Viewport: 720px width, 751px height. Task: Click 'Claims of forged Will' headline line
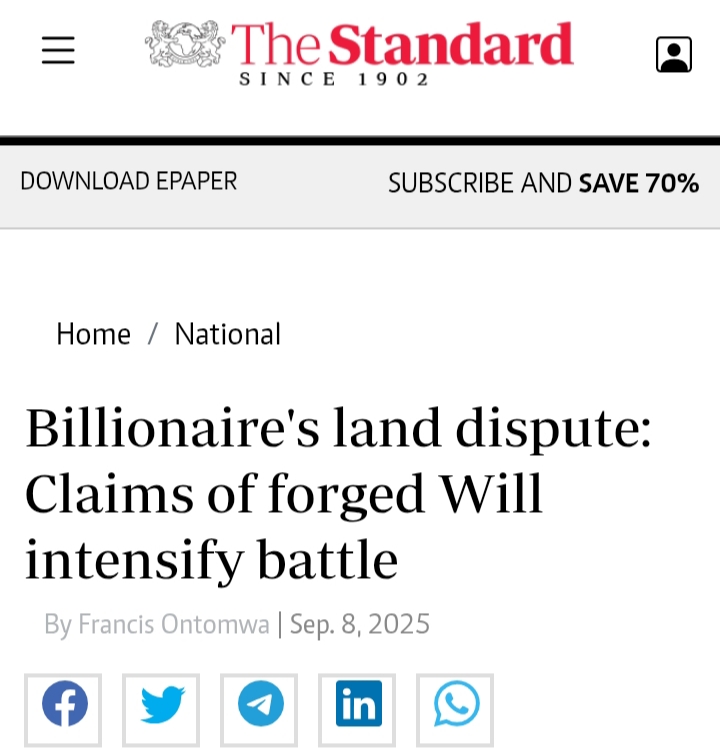[284, 493]
